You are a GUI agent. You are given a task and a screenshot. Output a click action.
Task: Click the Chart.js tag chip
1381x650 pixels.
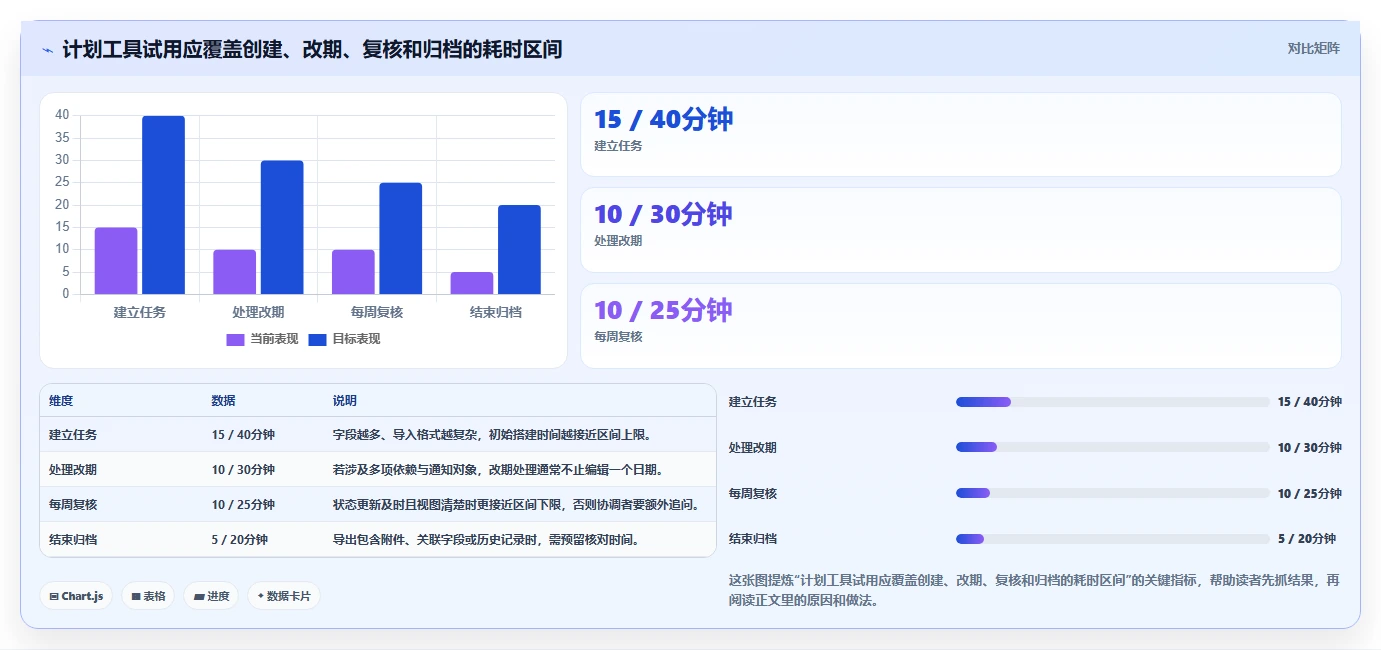[x=76, y=596]
